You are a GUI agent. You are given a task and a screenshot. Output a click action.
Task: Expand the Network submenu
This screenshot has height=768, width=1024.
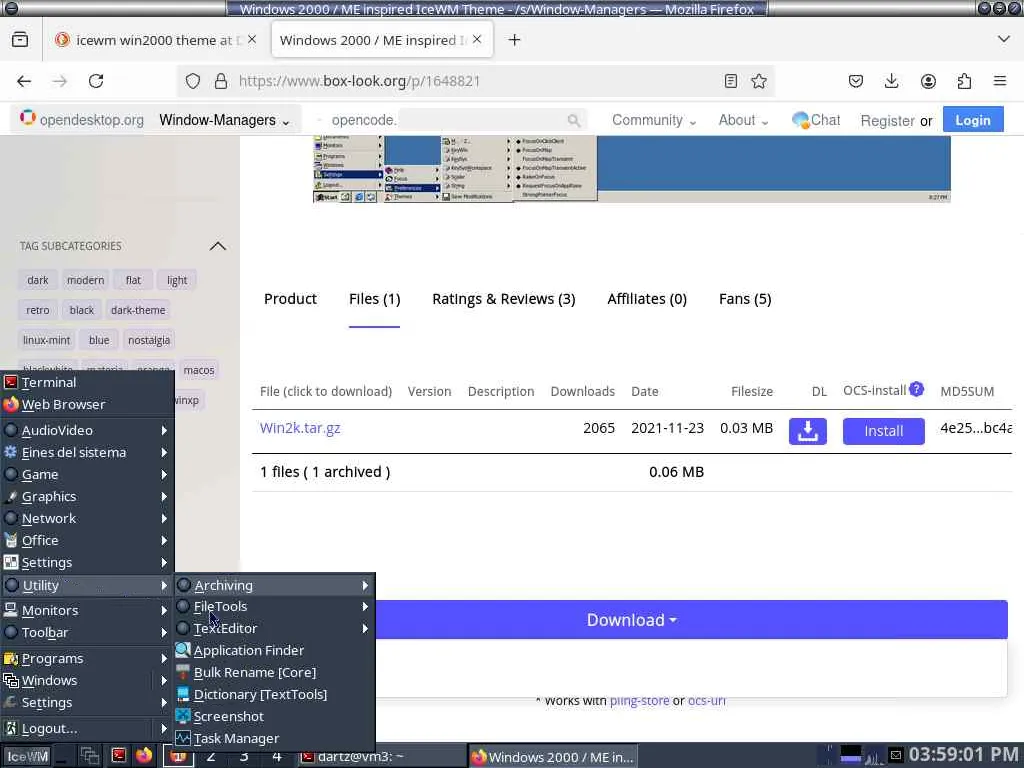point(88,519)
